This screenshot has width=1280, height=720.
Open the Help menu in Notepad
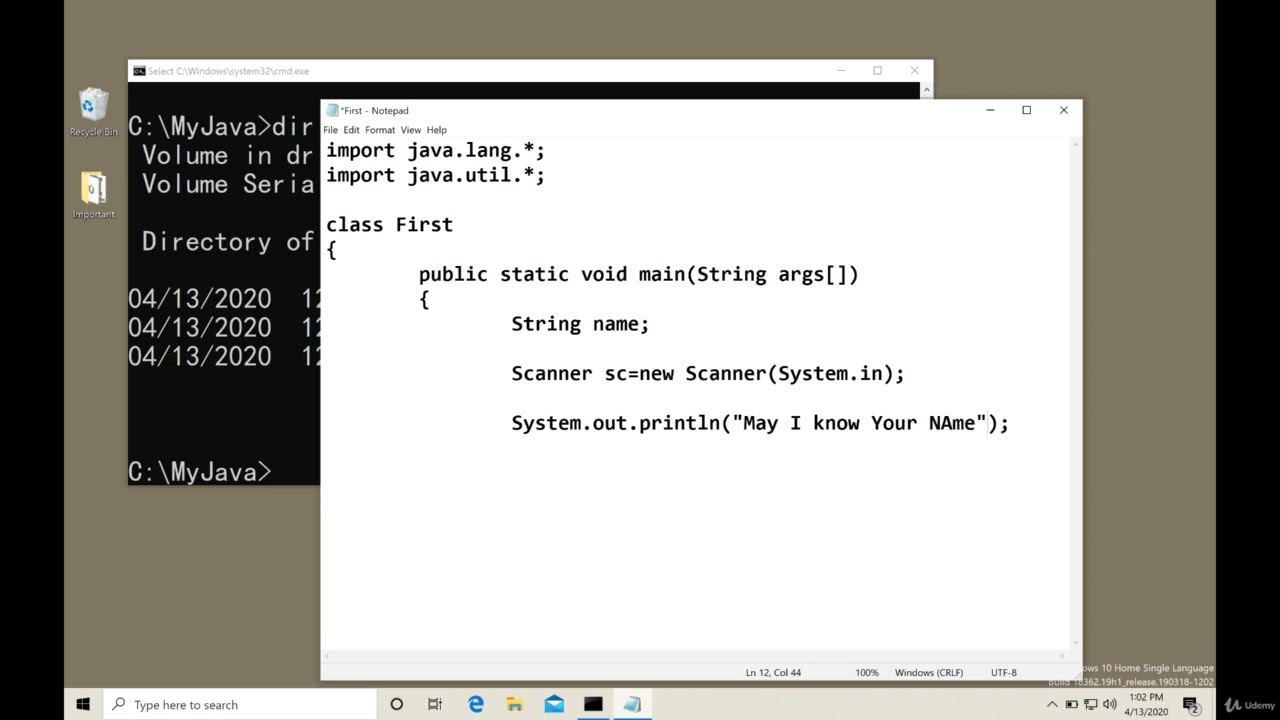pos(436,130)
